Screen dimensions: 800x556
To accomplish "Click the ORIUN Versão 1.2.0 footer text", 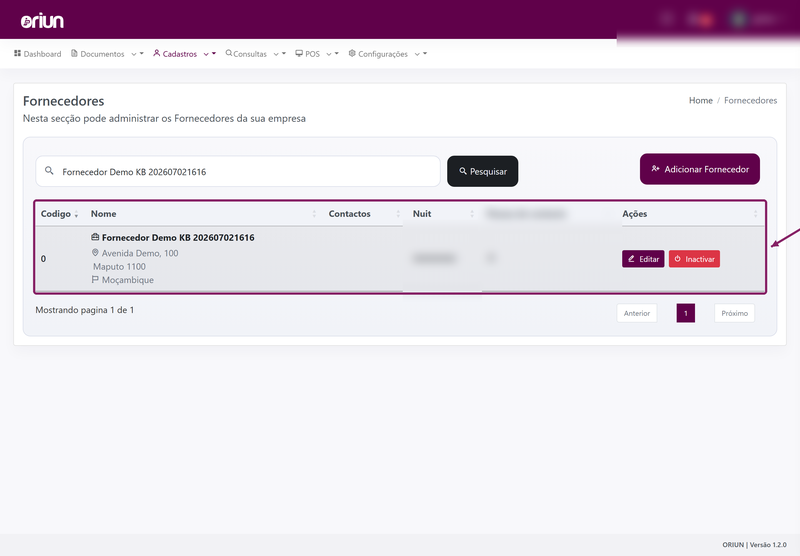I will tap(754, 545).
